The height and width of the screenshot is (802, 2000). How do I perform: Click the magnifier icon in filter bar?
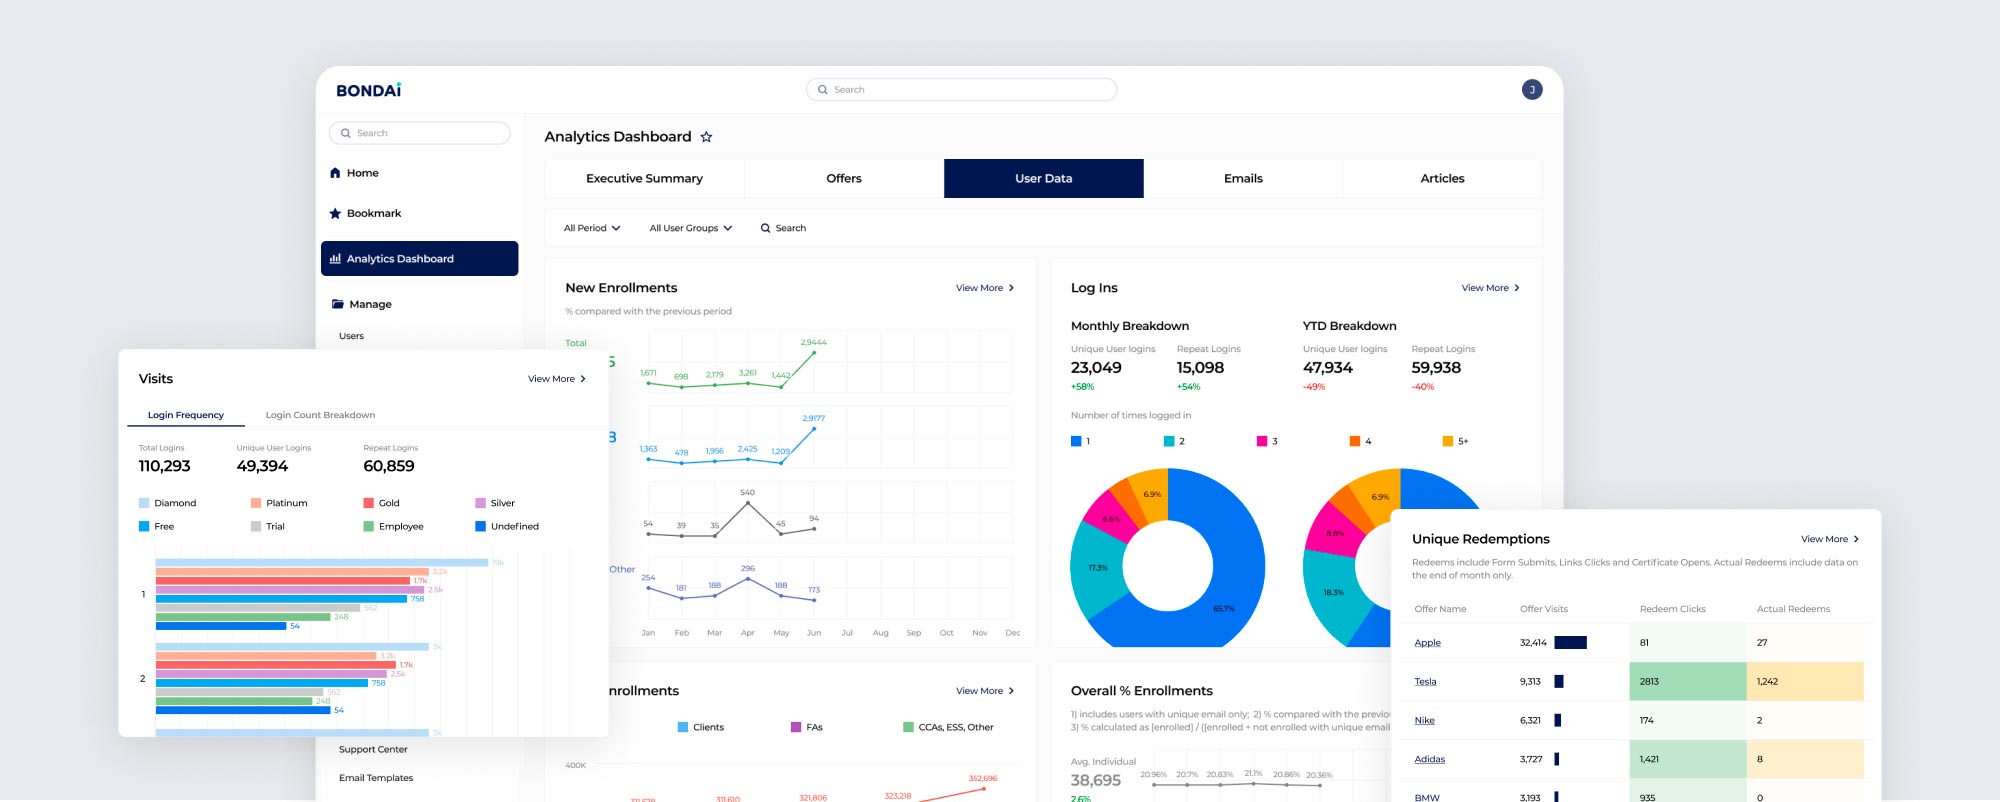(x=765, y=228)
